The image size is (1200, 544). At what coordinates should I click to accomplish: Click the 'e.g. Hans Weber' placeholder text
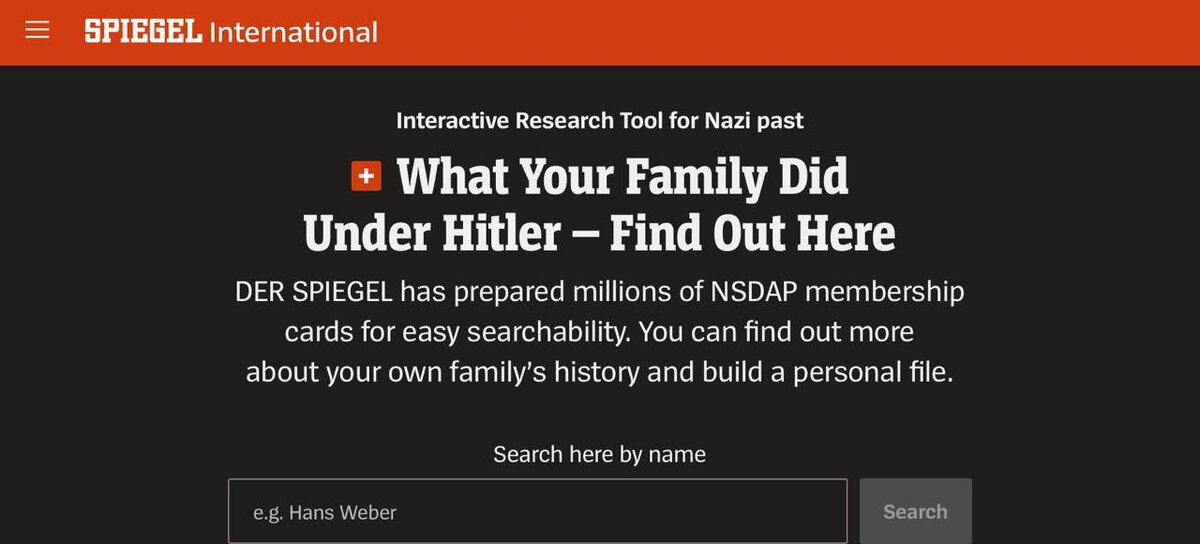(x=325, y=513)
